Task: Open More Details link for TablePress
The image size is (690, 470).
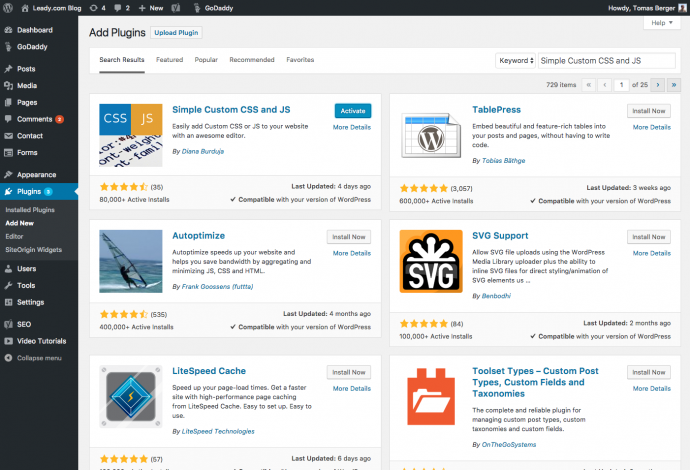Action: tap(651, 127)
